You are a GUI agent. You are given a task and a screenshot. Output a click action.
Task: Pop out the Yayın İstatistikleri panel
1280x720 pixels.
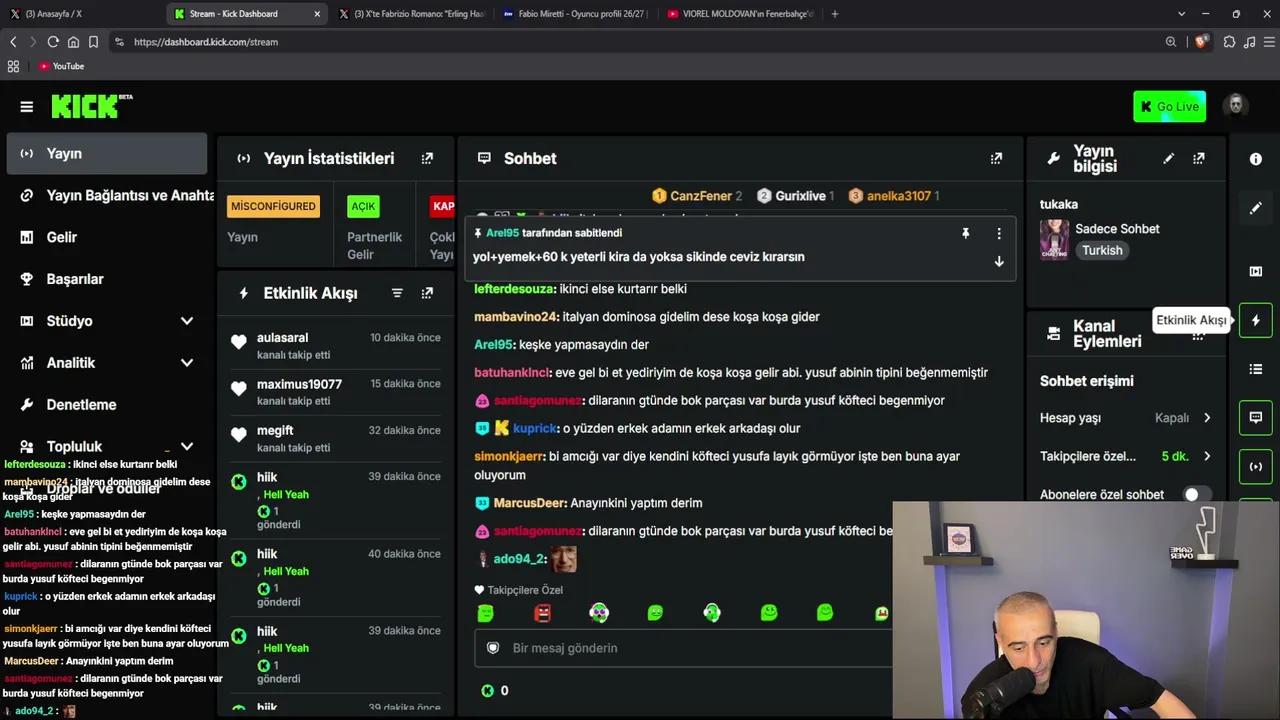tap(427, 158)
